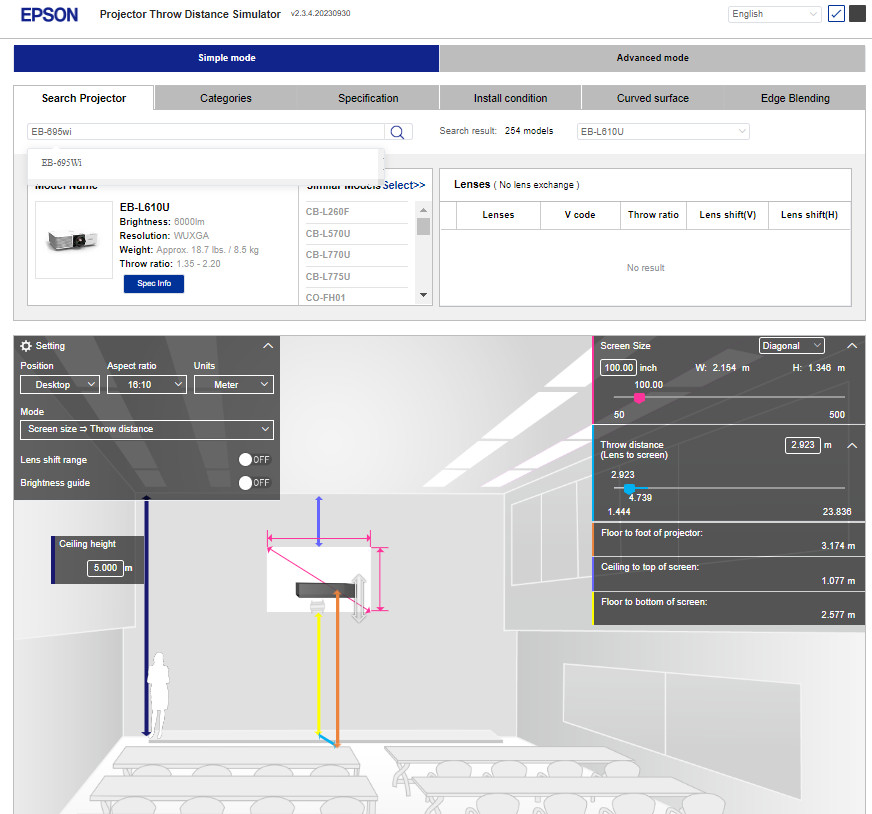
Task: Click Floor to bottom of screen value 2.577 m
Action: [838, 614]
